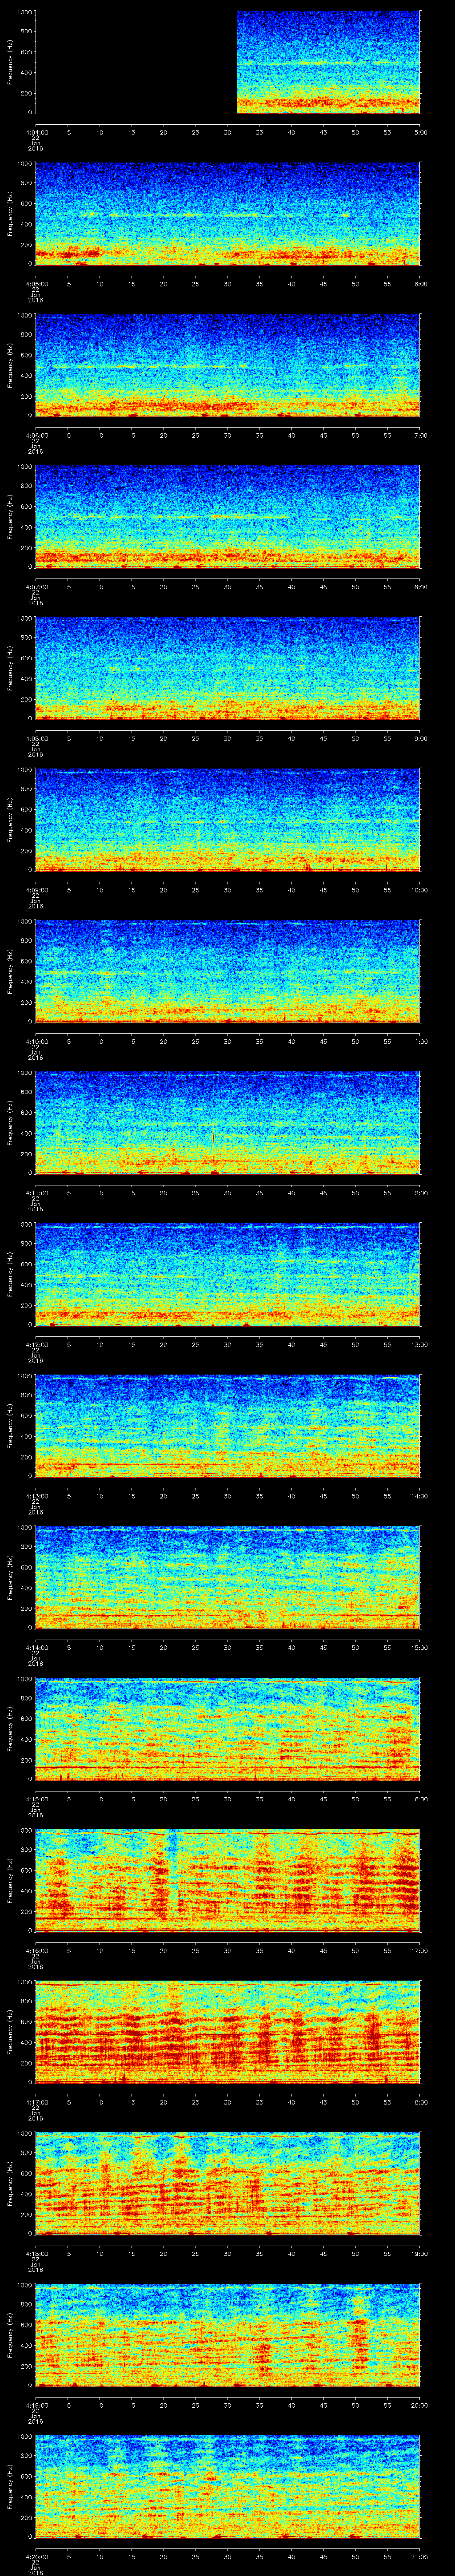Image resolution: width=455 pixels, height=2576 pixels.
Task: Click the 8:00 end time label
Action: (420, 587)
